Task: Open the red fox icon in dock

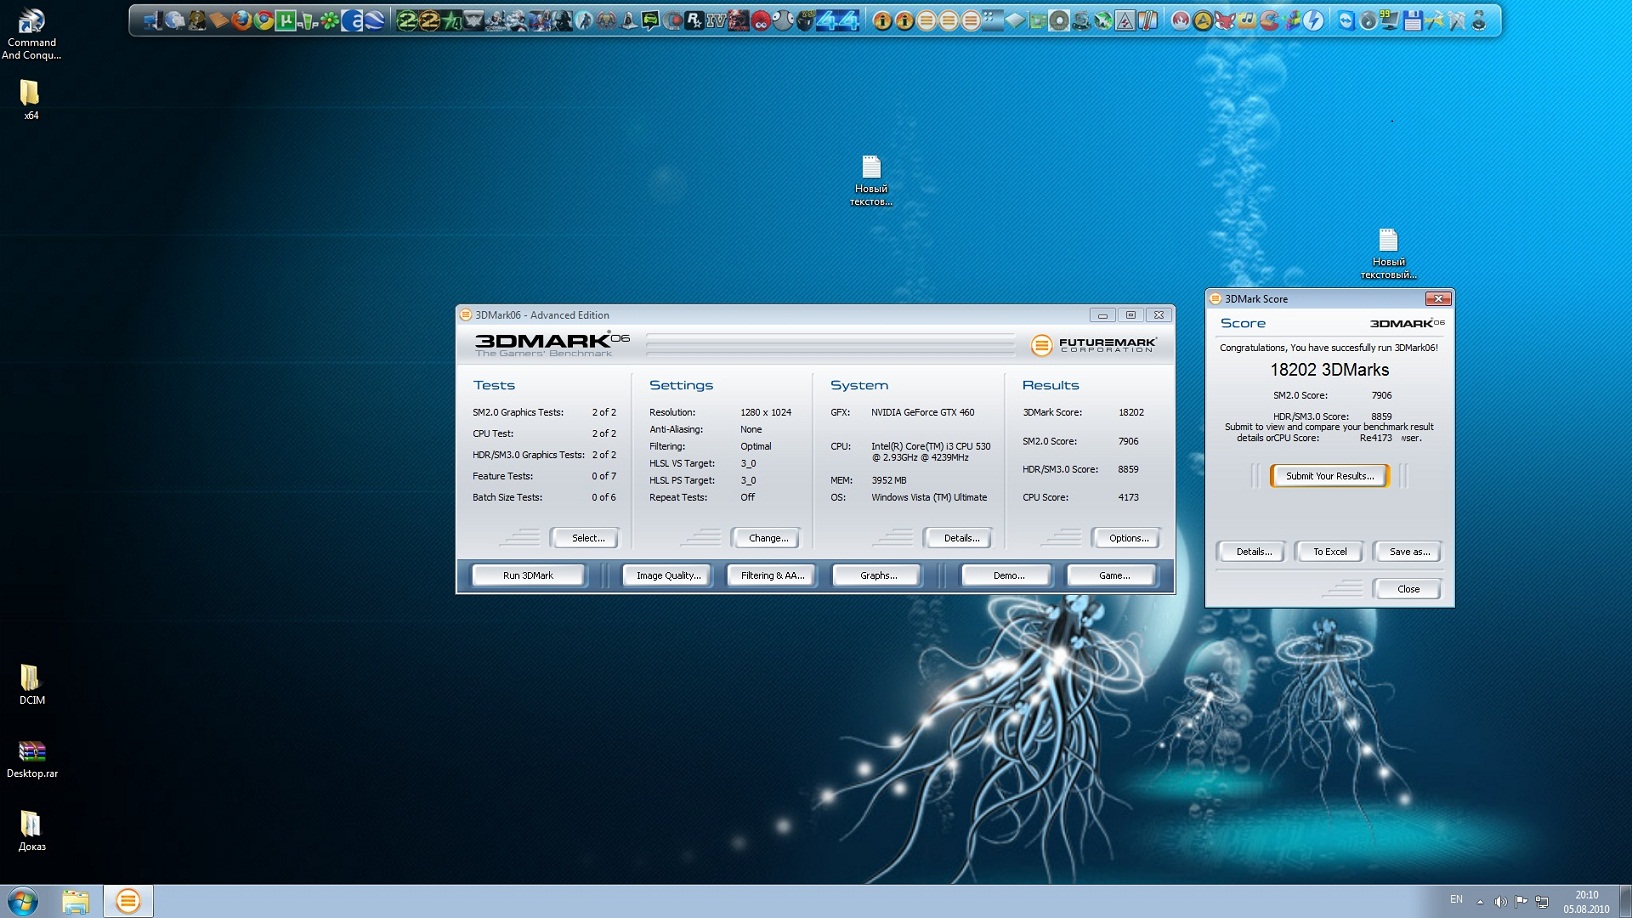Action: point(1223,19)
